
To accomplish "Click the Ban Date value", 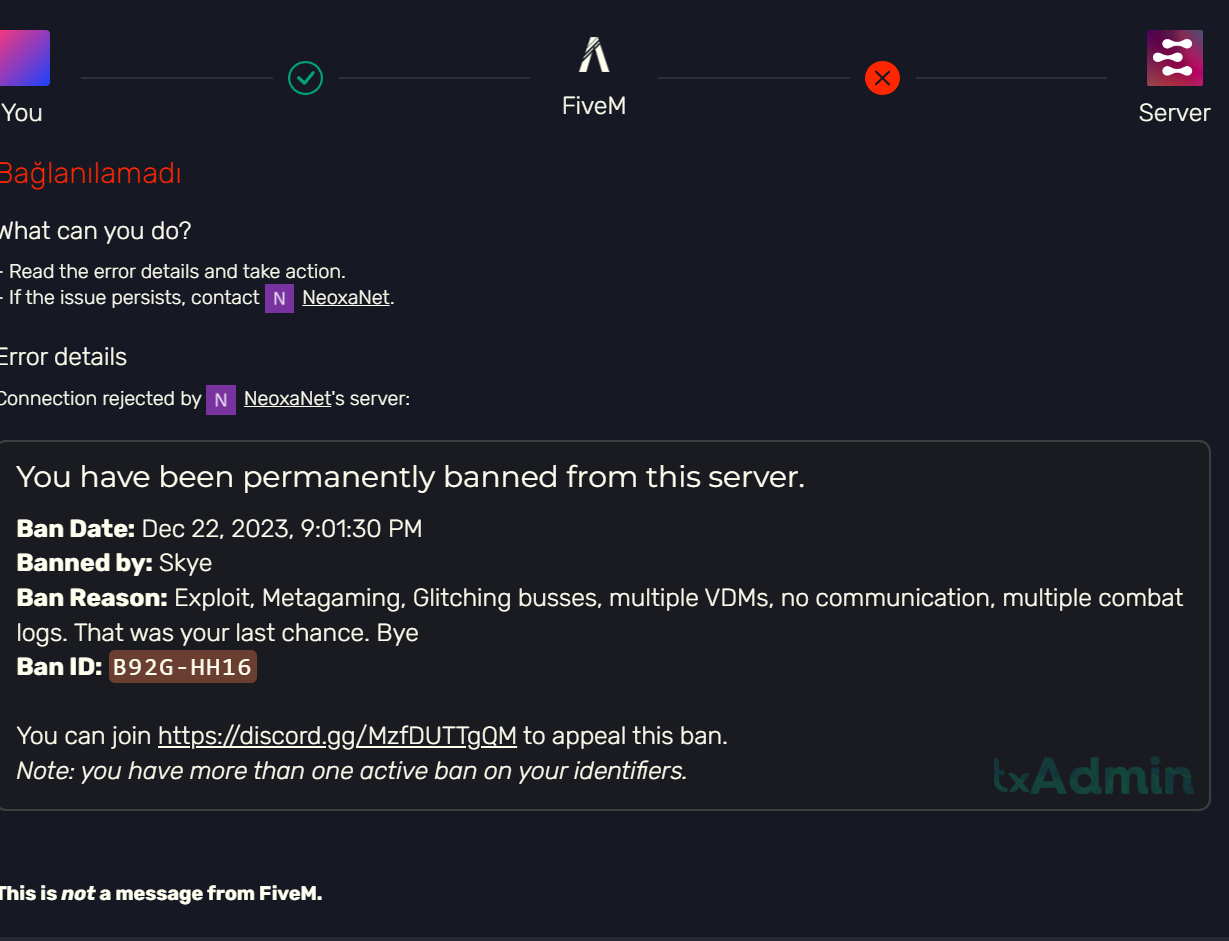I will tap(281, 529).
